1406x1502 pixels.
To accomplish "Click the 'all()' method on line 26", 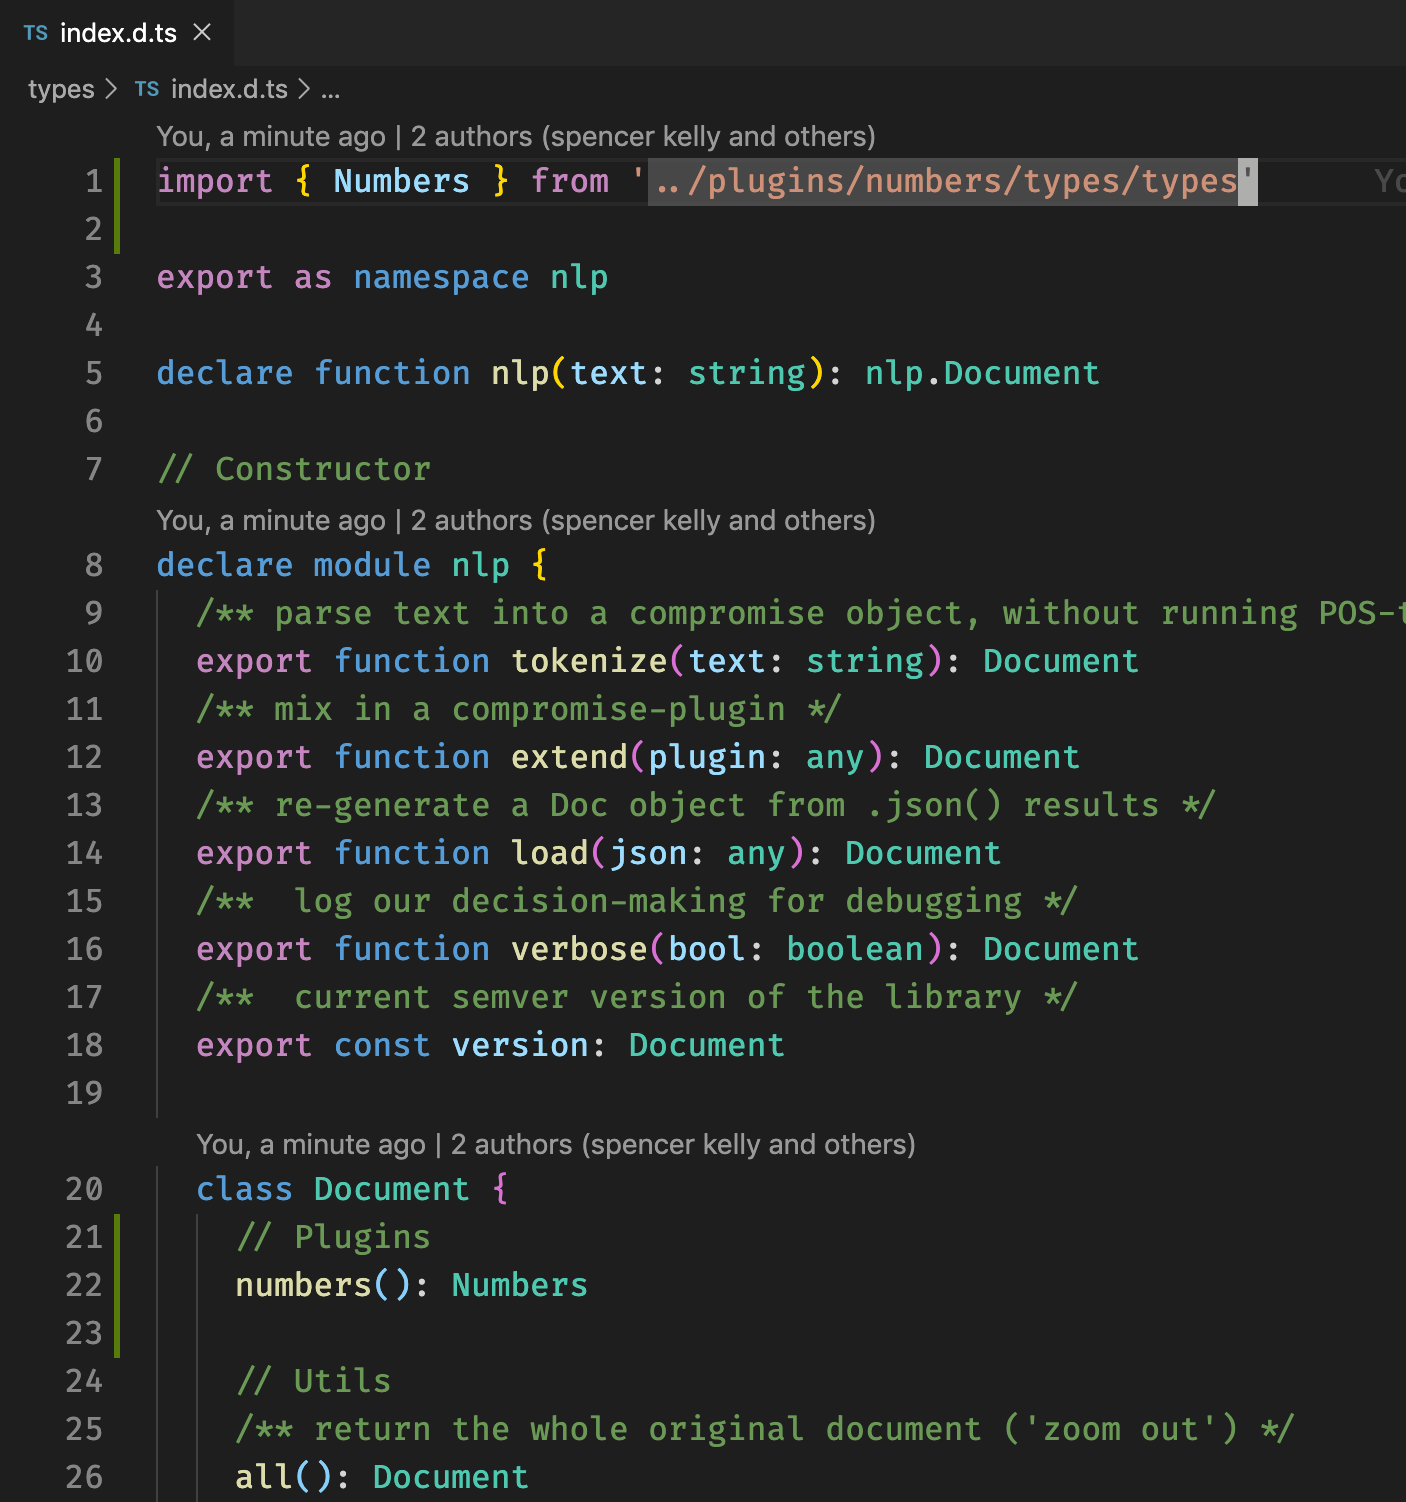I will click(284, 1477).
